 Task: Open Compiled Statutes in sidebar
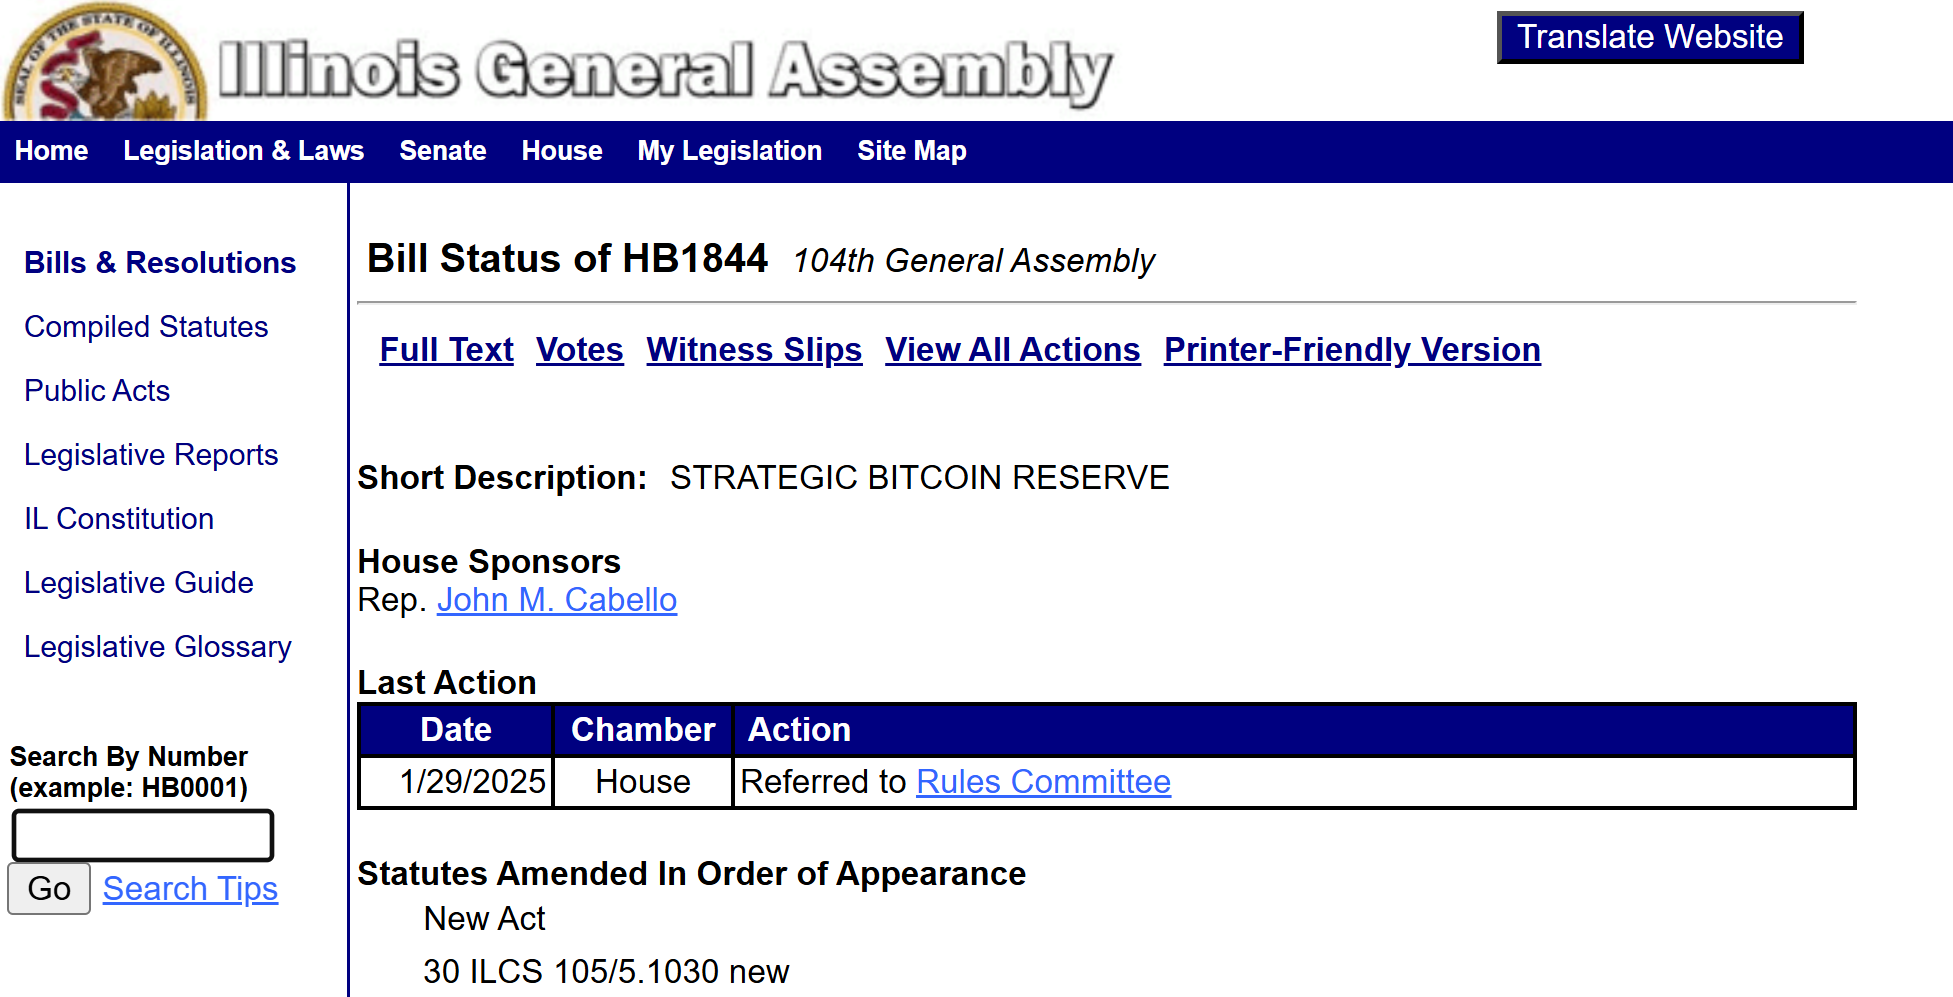[x=146, y=327]
